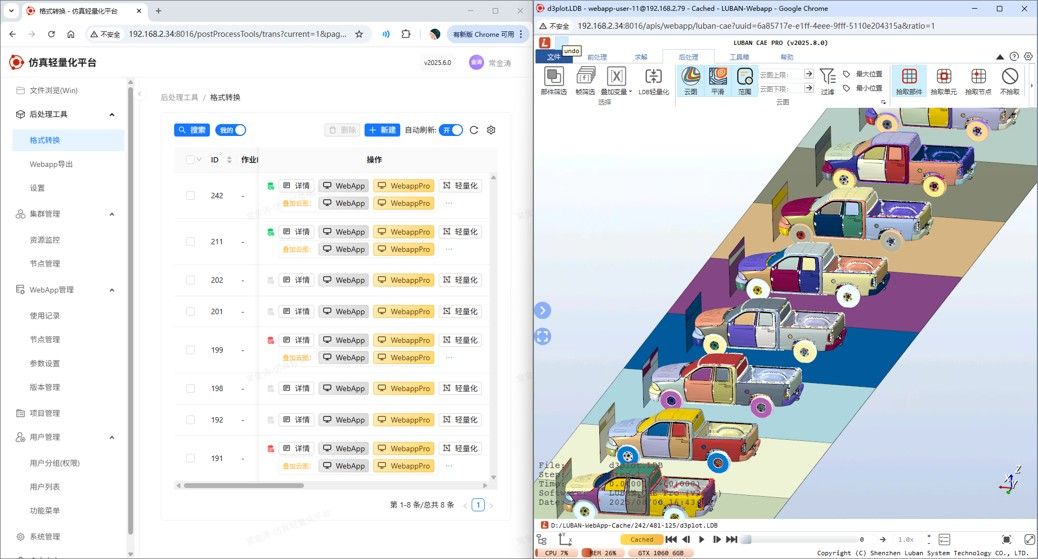This screenshot has height=559, width=1038.
Task: Click the 平滑 smooth icon
Action: pos(718,80)
